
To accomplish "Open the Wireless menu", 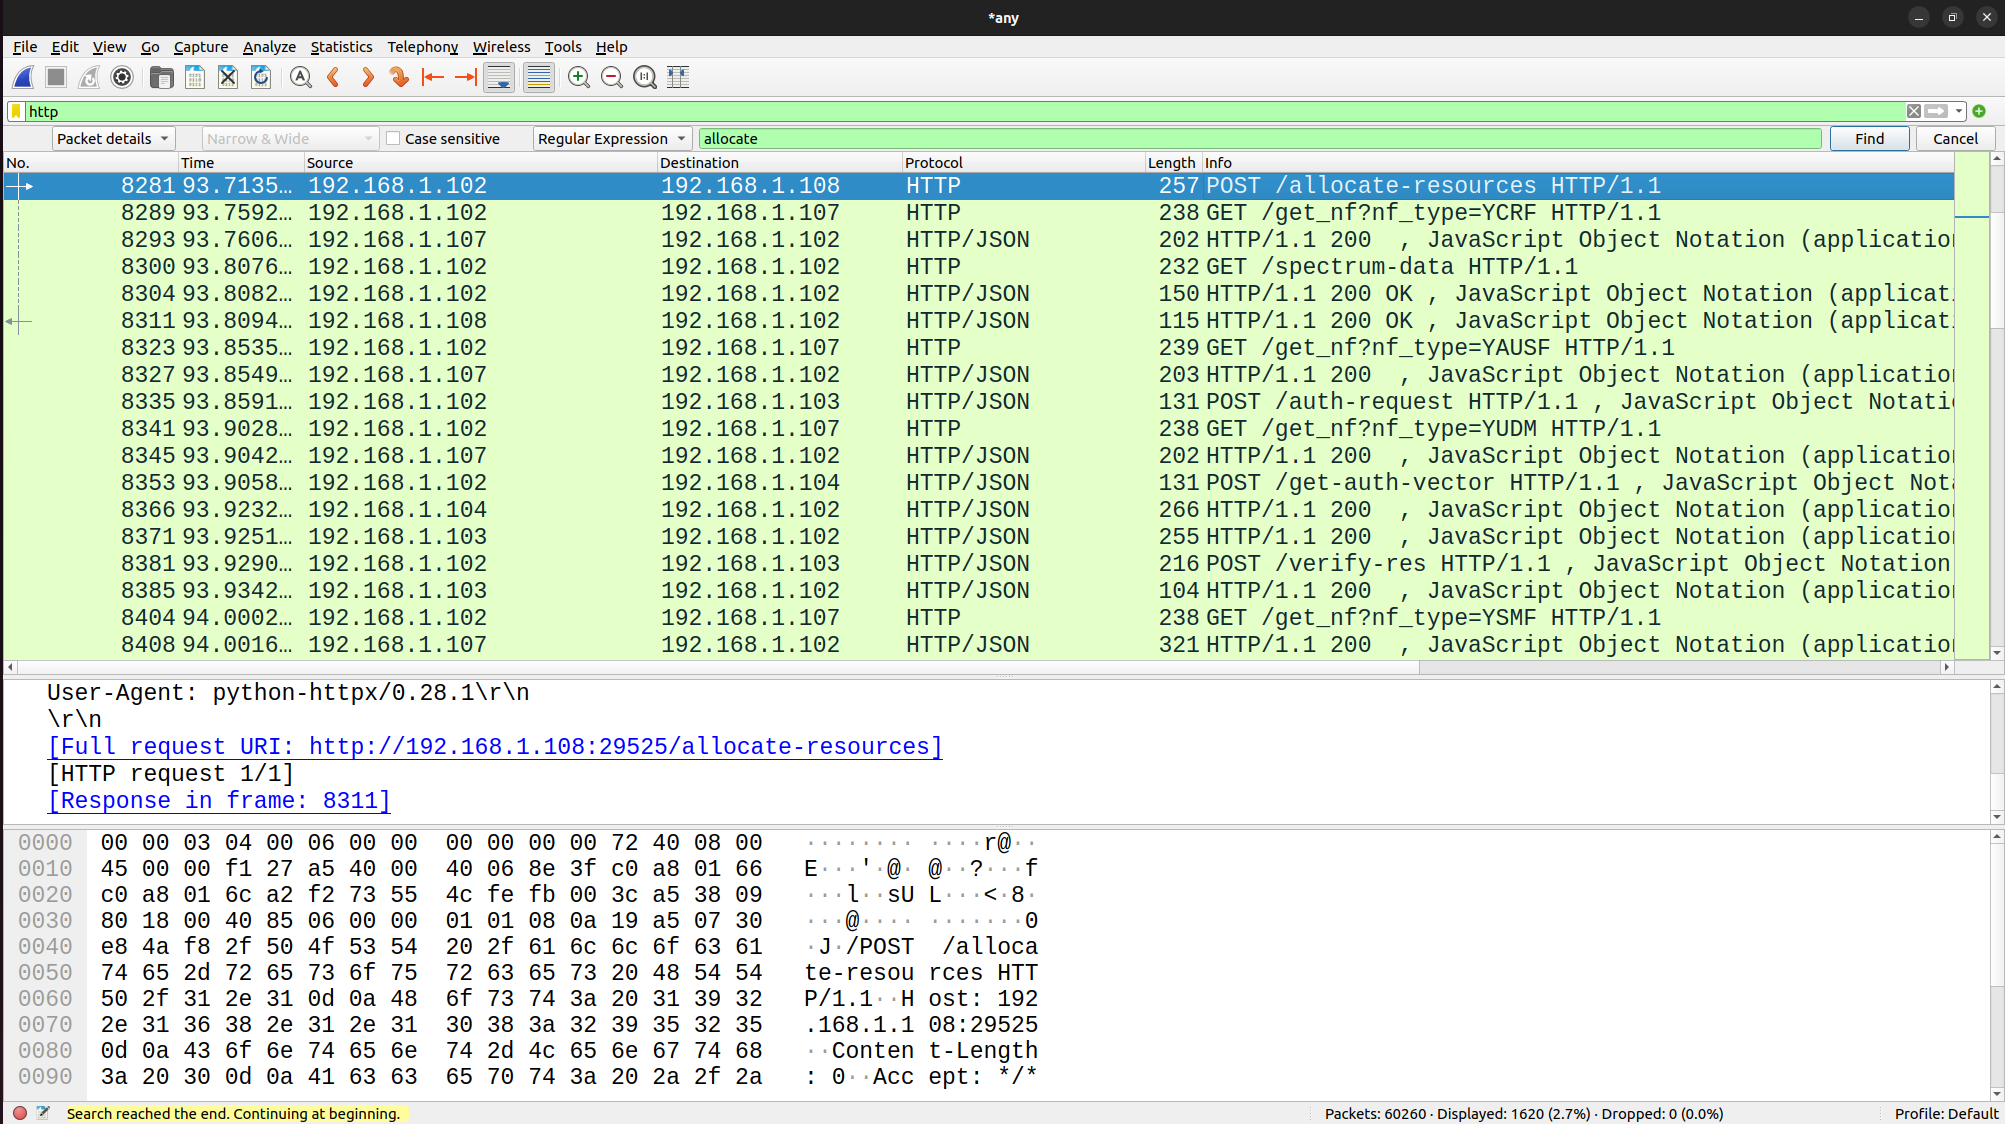I will [x=501, y=47].
